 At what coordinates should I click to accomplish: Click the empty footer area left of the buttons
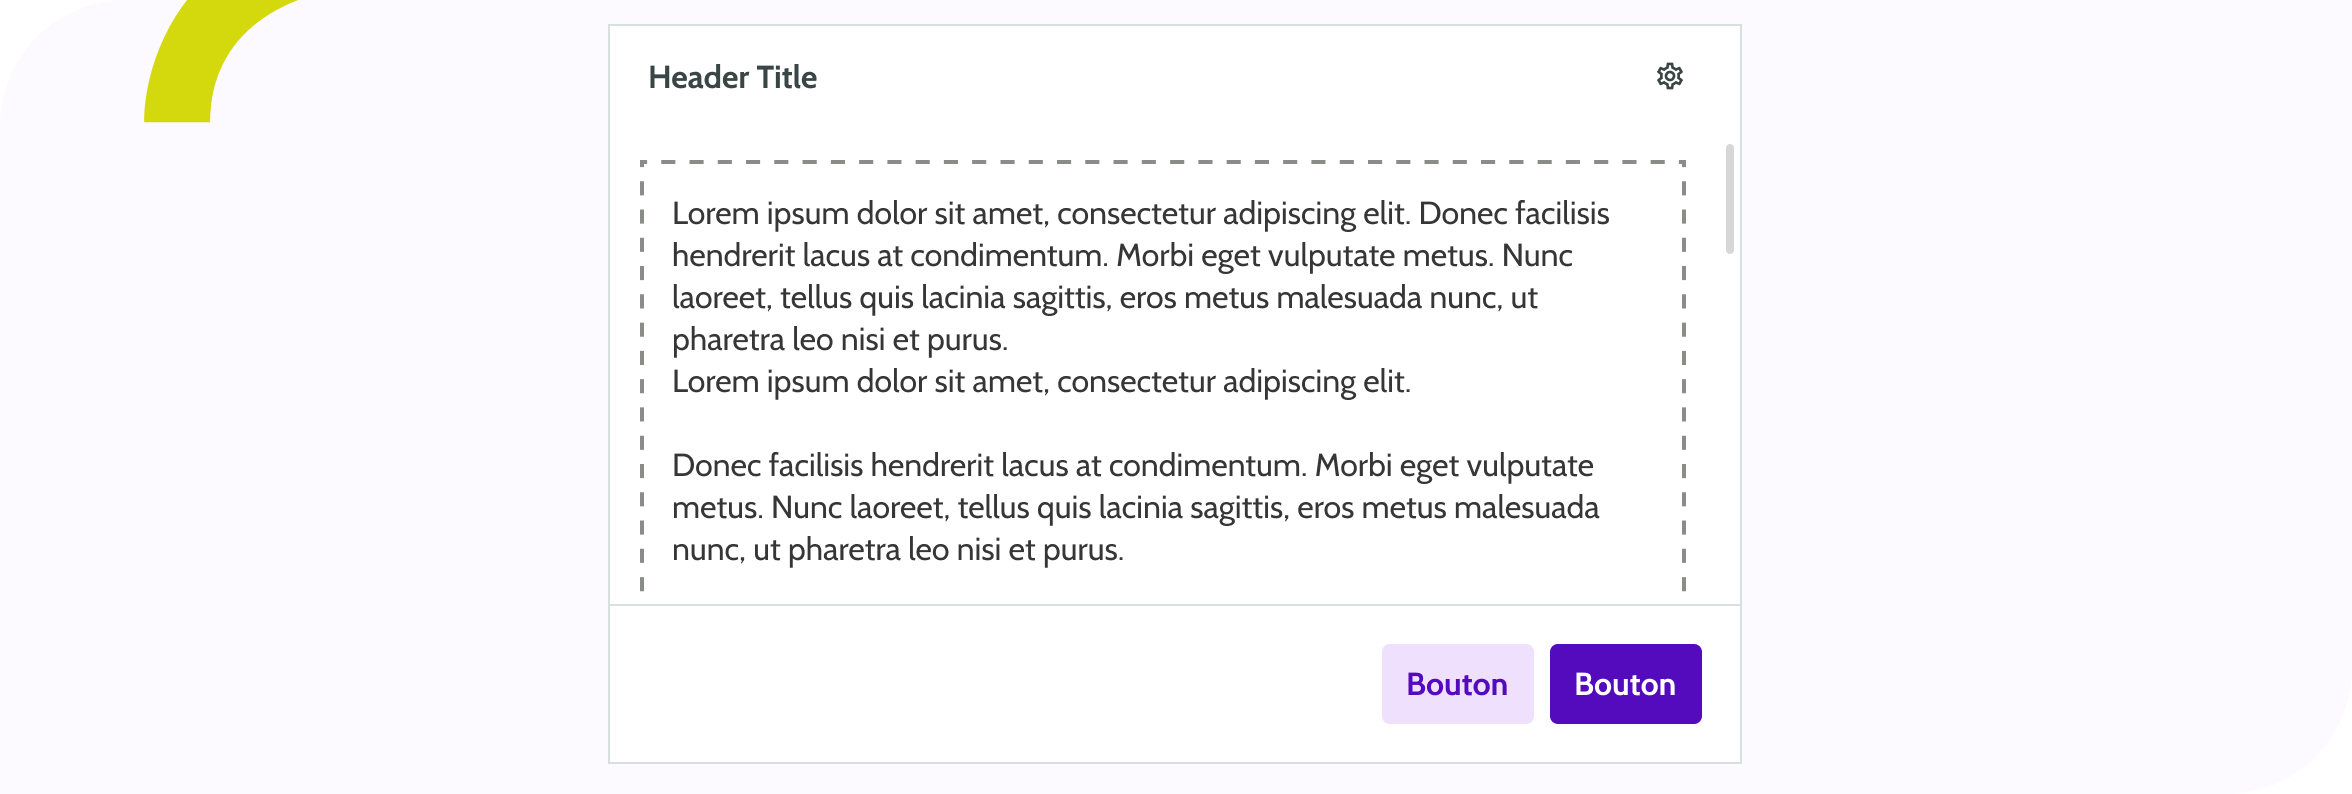[990, 684]
